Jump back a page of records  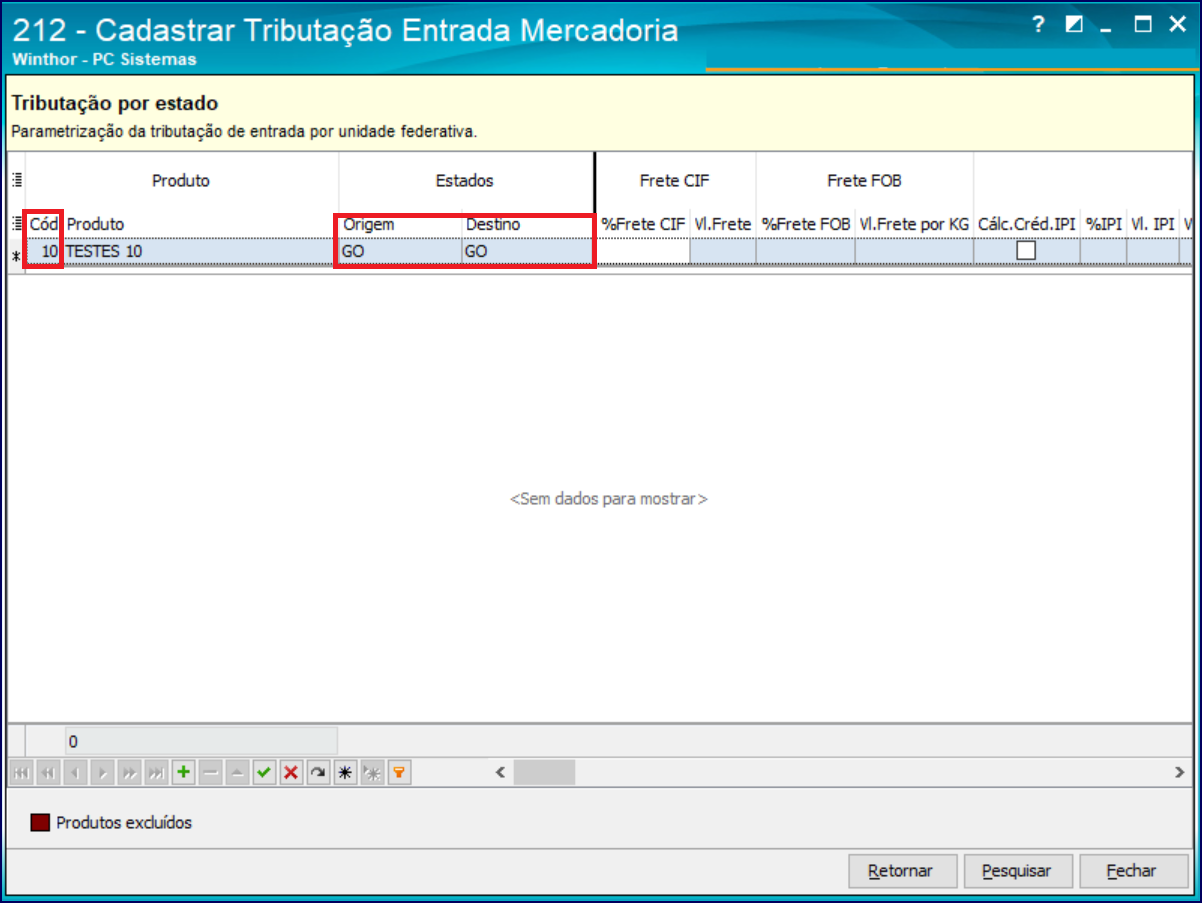[48, 772]
